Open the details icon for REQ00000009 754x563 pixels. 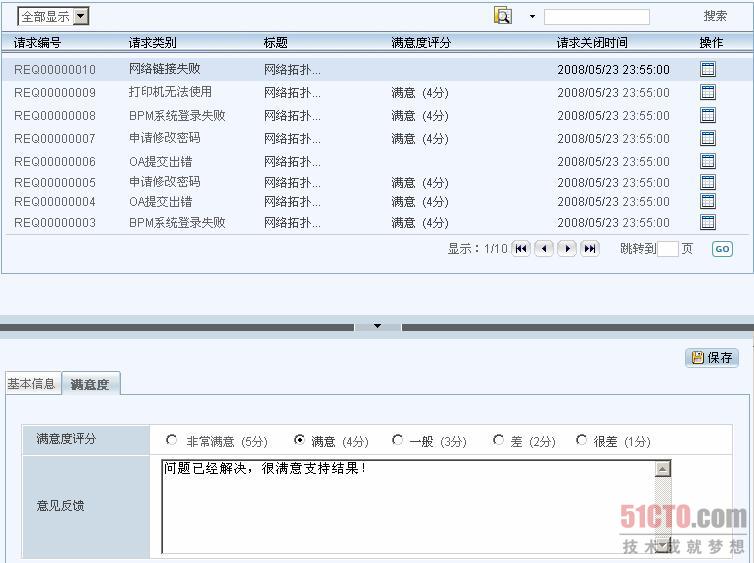pyautogui.click(x=707, y=92)
